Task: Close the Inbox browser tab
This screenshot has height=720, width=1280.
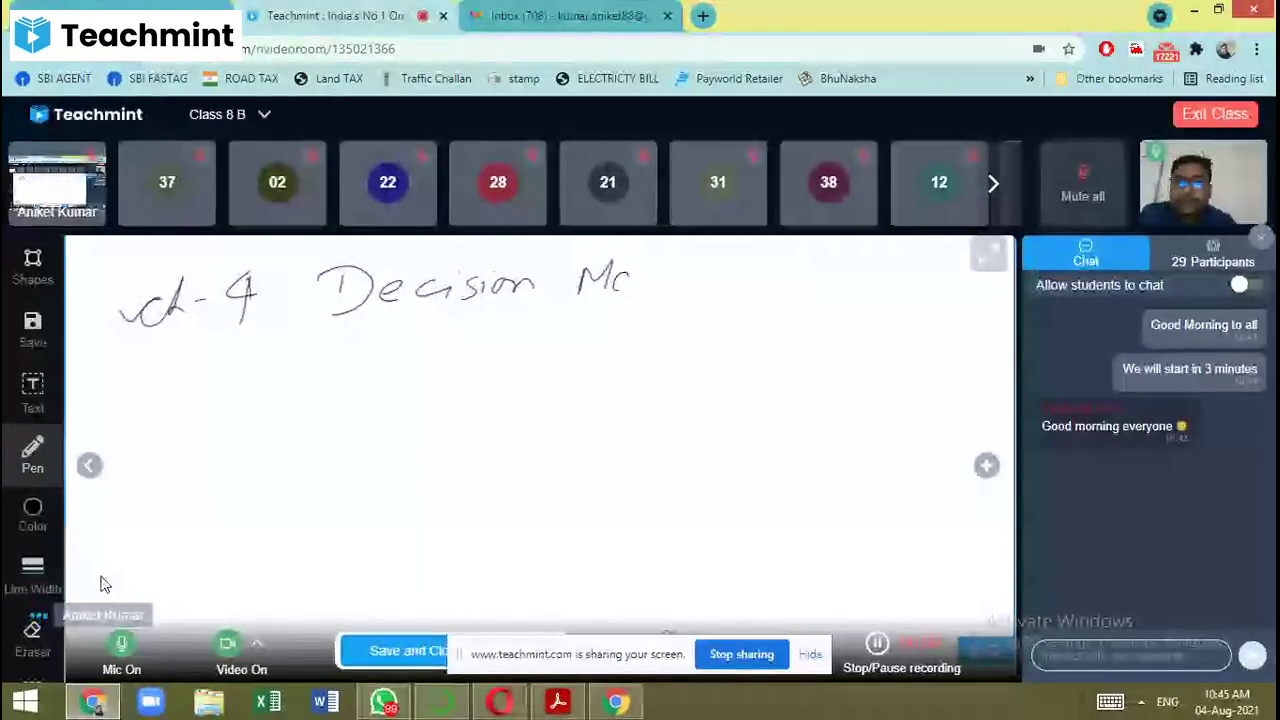Action: [x=667, y=16]
